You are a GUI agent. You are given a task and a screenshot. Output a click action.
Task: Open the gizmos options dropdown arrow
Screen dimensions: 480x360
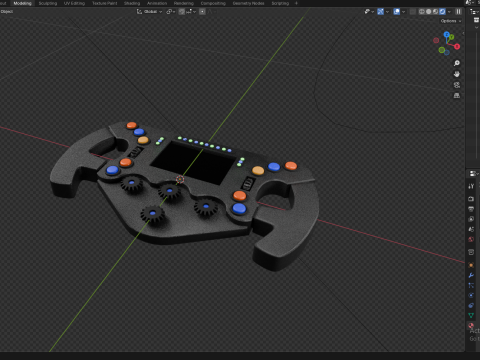click(387, 12)
